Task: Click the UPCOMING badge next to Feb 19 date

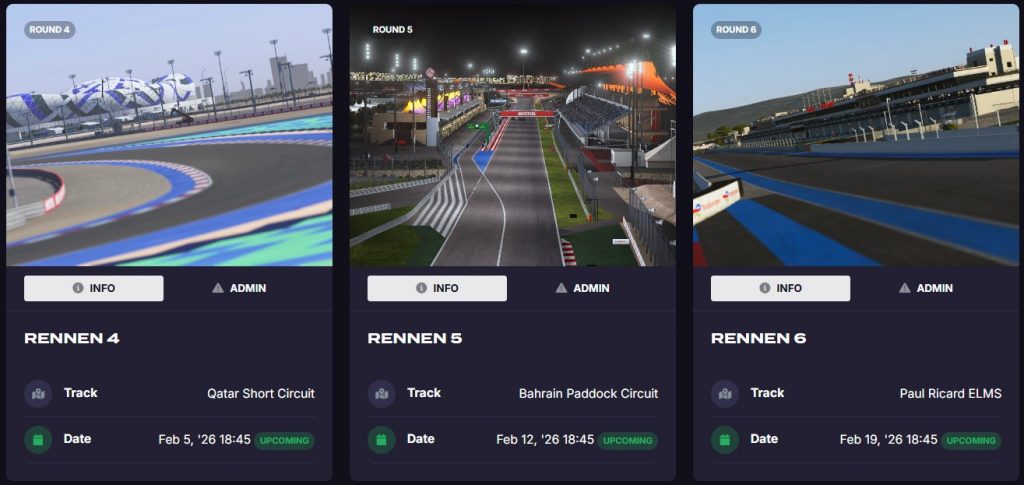Action: click(x=971, y=441)
